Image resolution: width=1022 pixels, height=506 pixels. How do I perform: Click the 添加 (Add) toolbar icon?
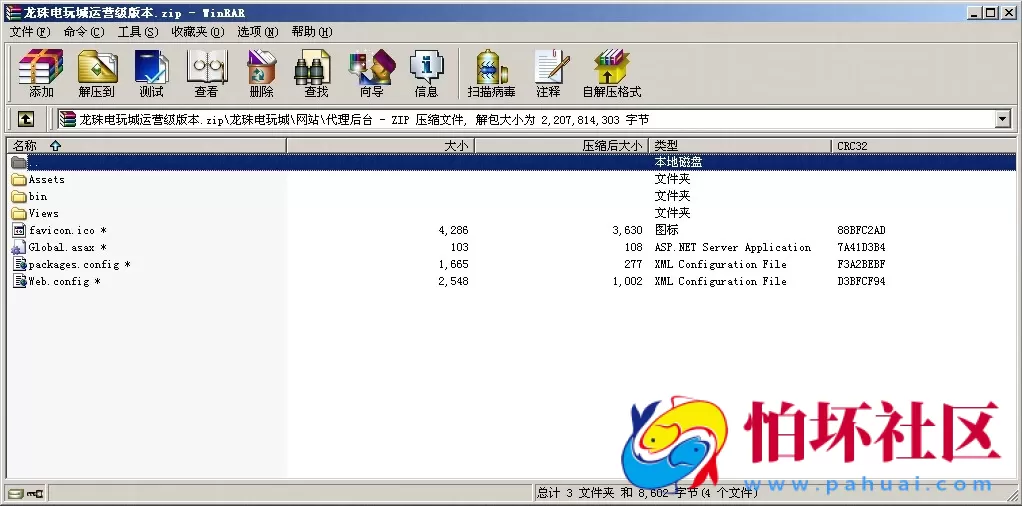click(41, 73)
